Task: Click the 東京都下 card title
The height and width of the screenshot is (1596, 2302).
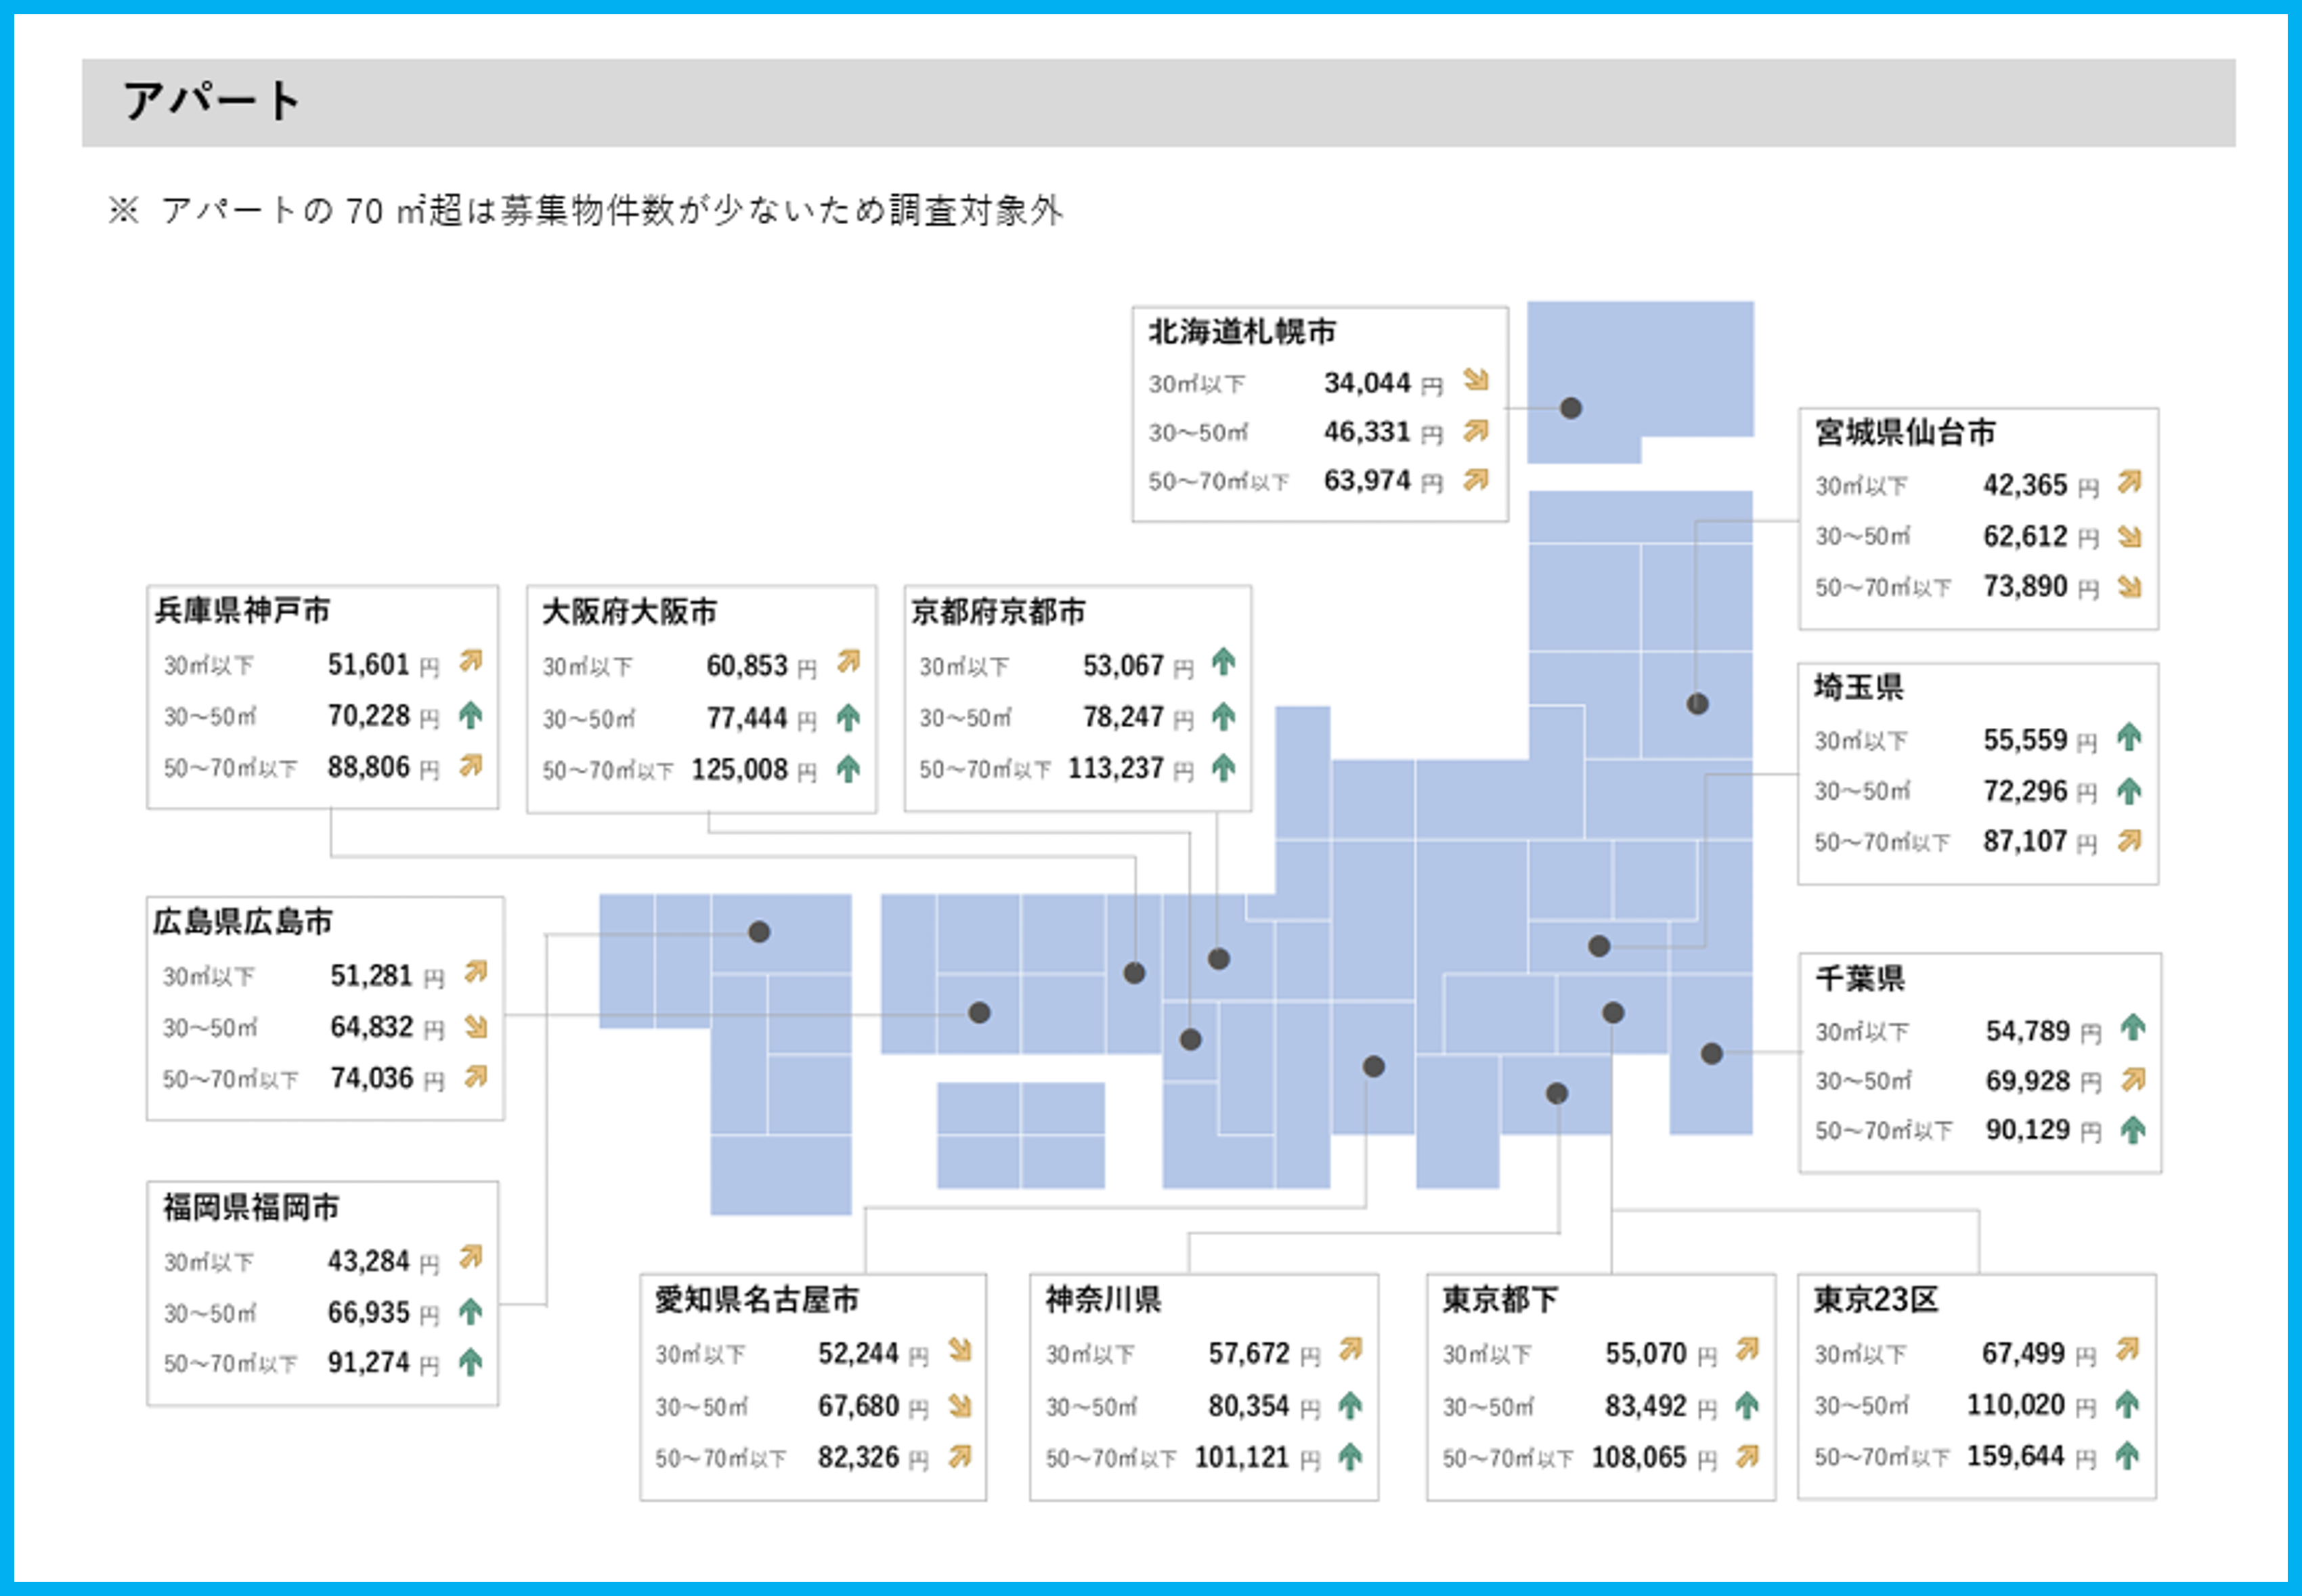Action: click(1499, 1300)
